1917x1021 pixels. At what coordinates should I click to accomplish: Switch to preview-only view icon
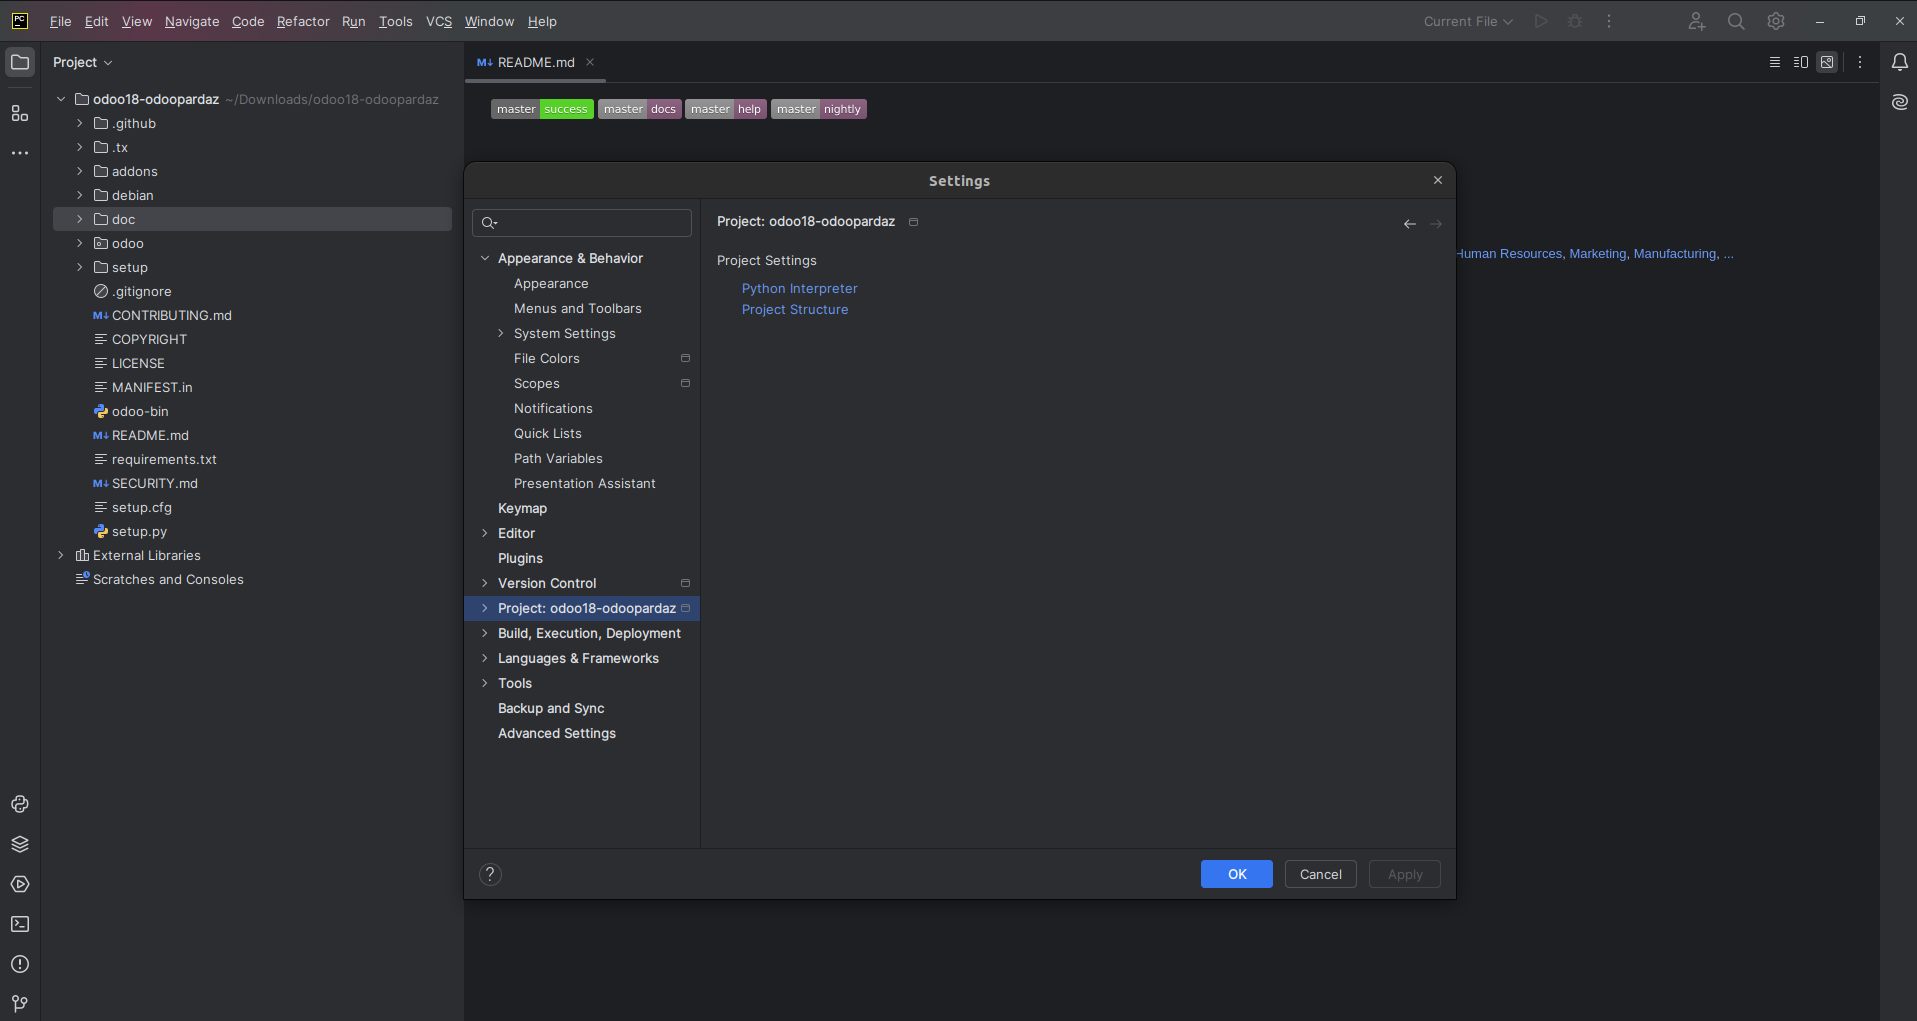[x=1827, y=62]
